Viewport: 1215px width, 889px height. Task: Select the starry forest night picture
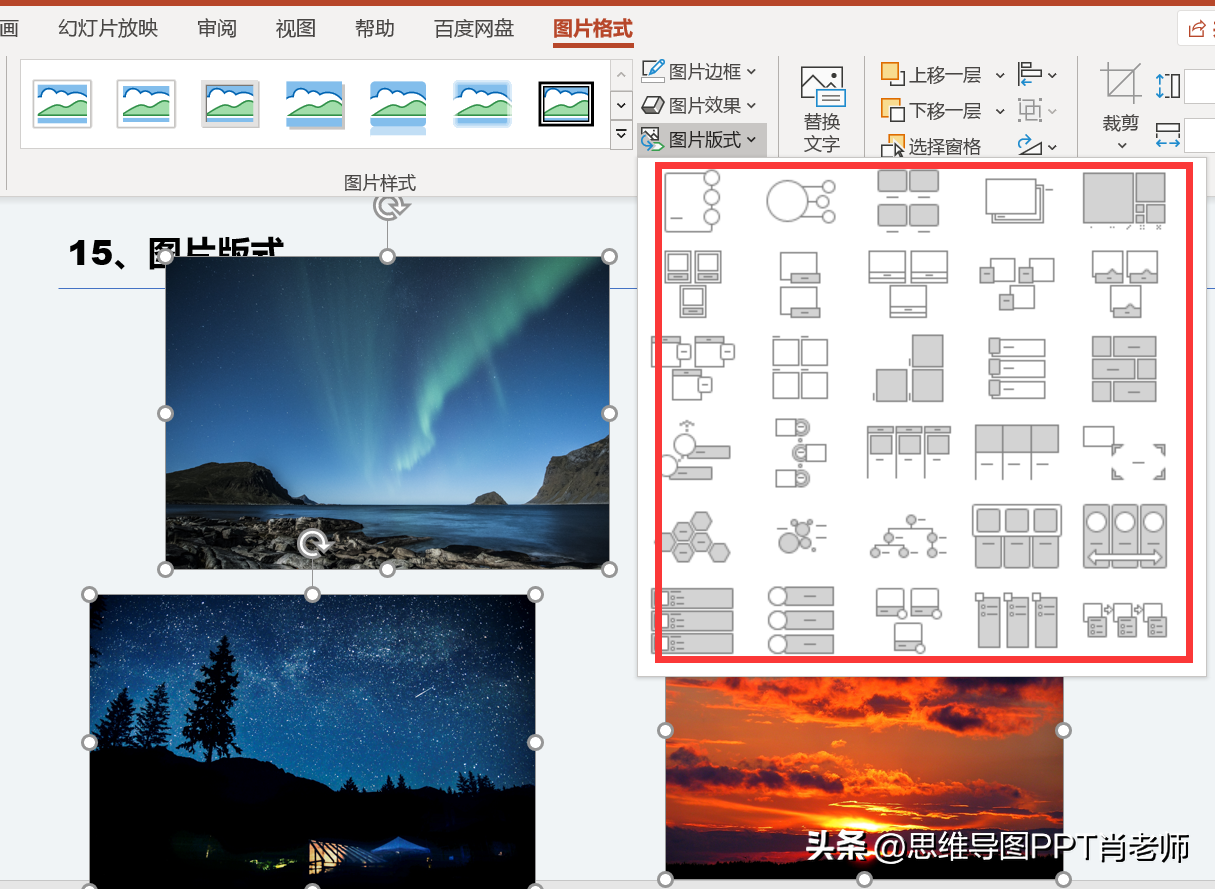tap(312, 740)
